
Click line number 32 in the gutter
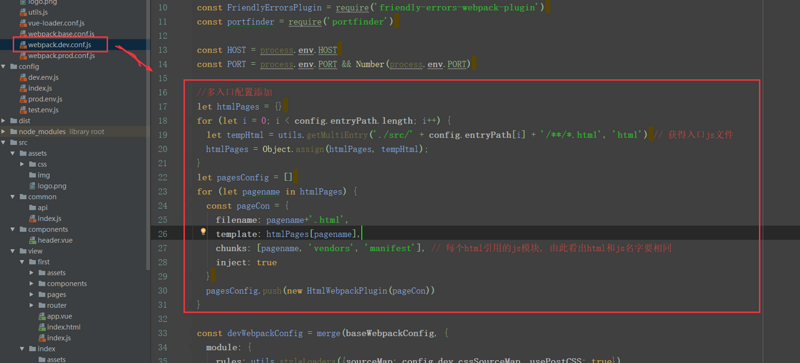162,319
